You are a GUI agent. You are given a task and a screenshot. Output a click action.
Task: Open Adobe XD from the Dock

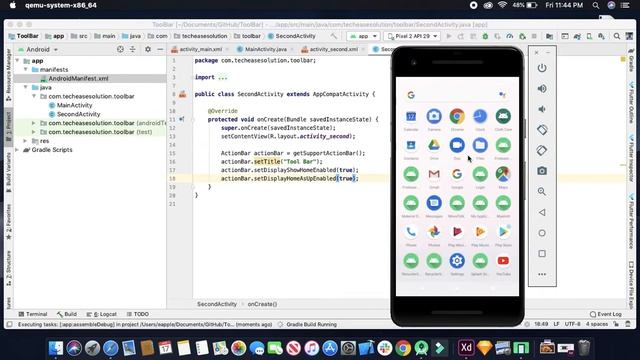tap(466, 348)
